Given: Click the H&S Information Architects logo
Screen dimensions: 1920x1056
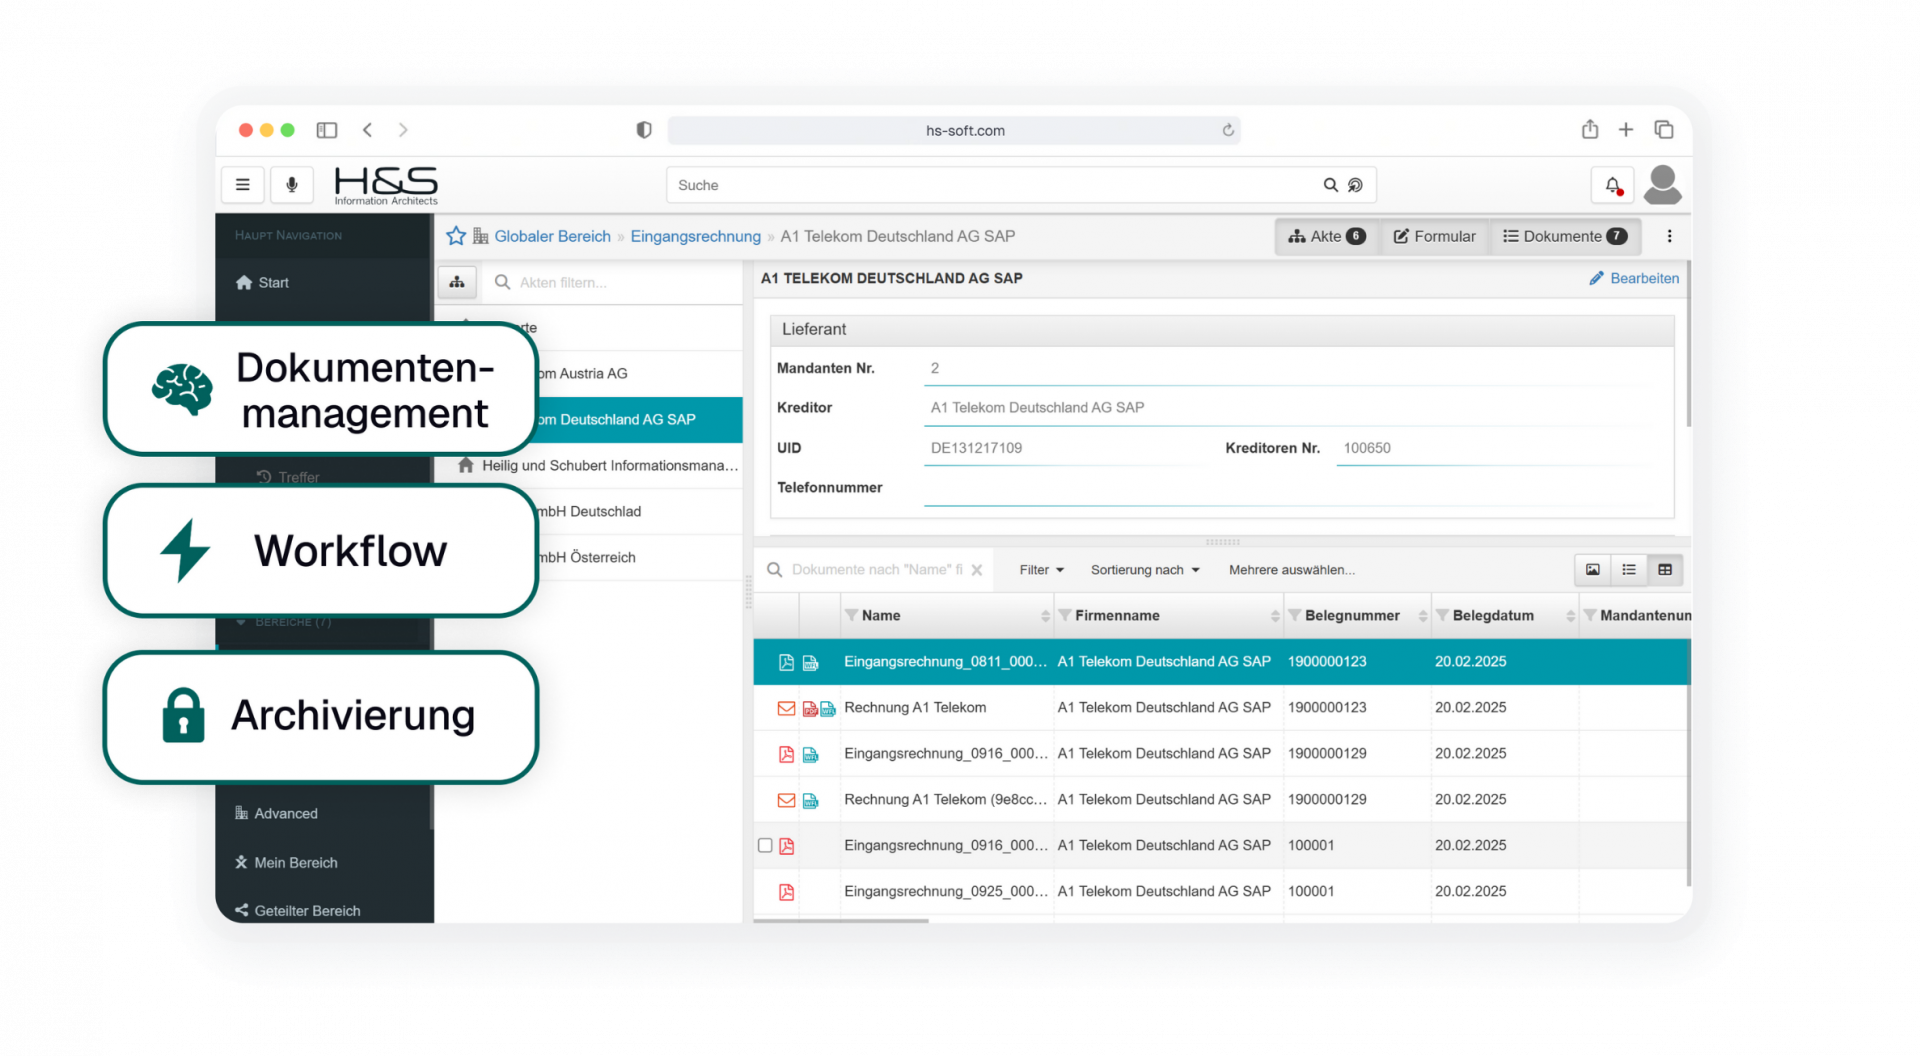Looking at the screenshot, I should (x=386, y=186).
